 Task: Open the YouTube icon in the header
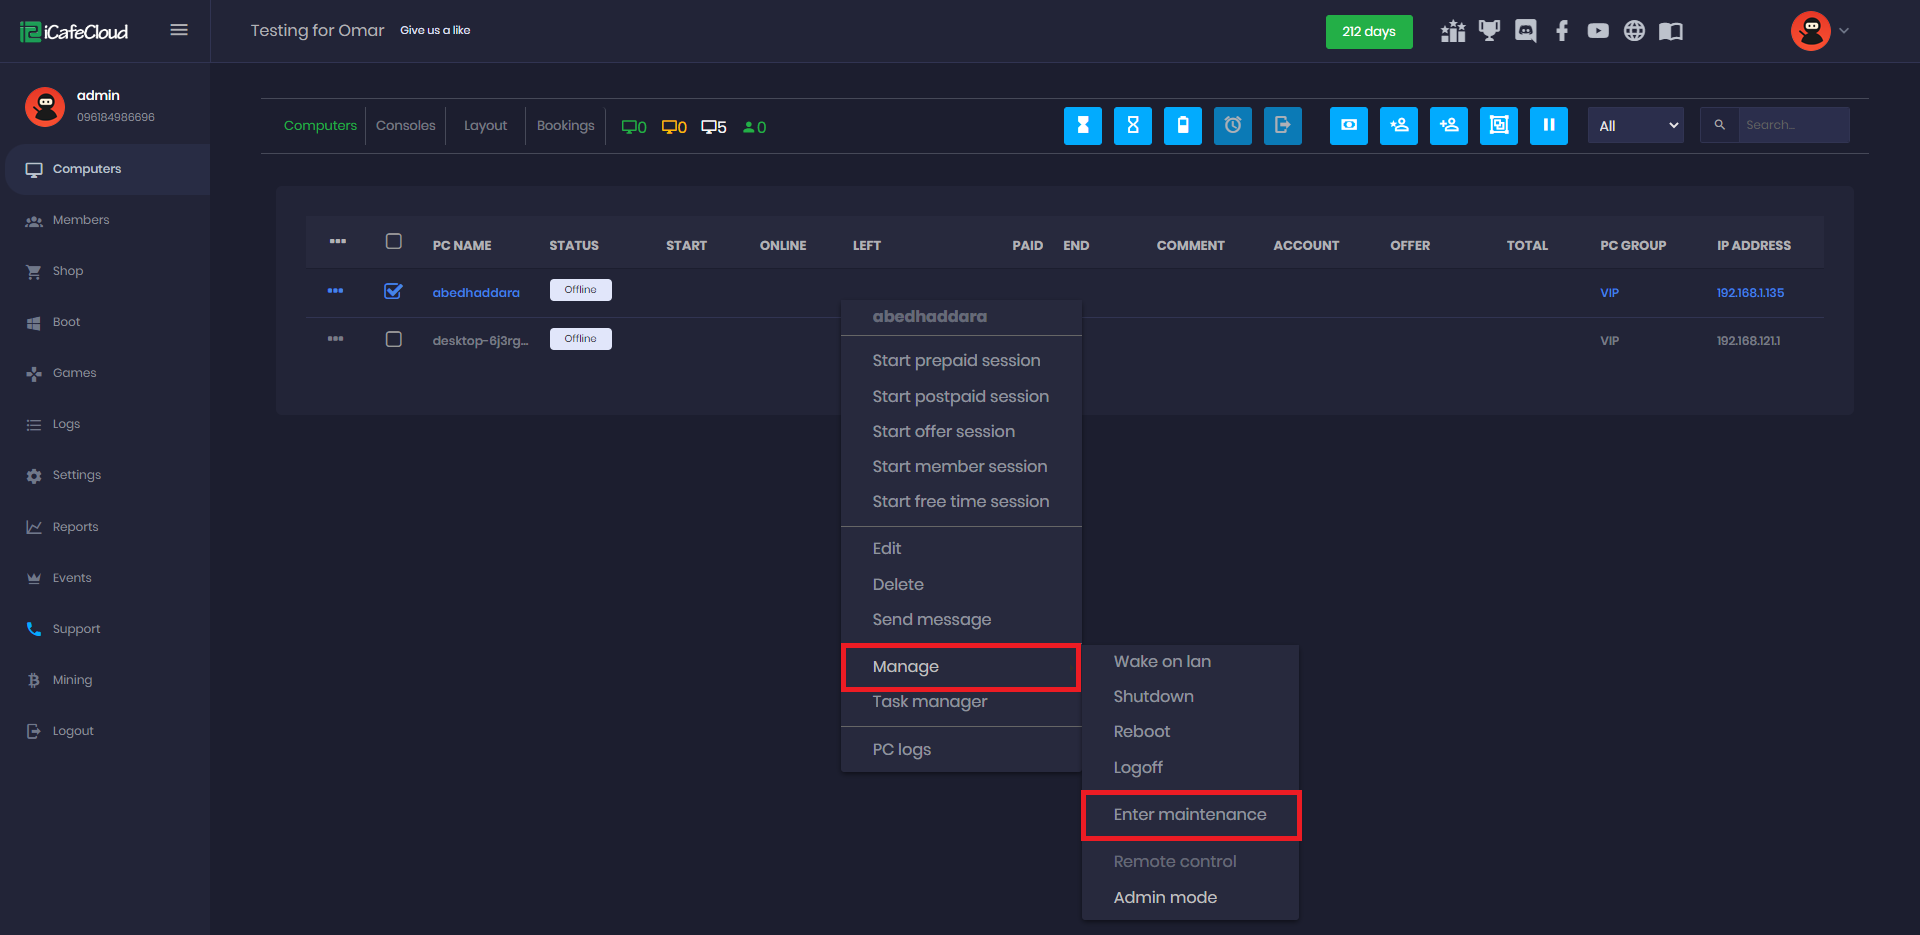tap(1597, 31)
